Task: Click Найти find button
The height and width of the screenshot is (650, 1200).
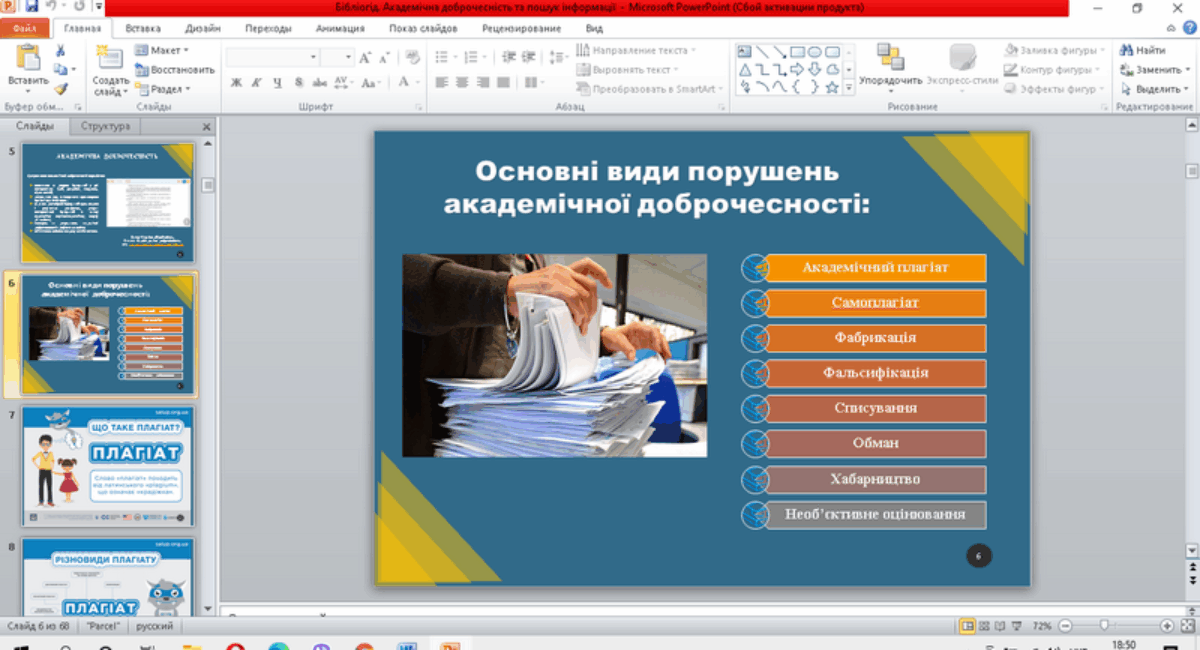Action: [1142, 50]
